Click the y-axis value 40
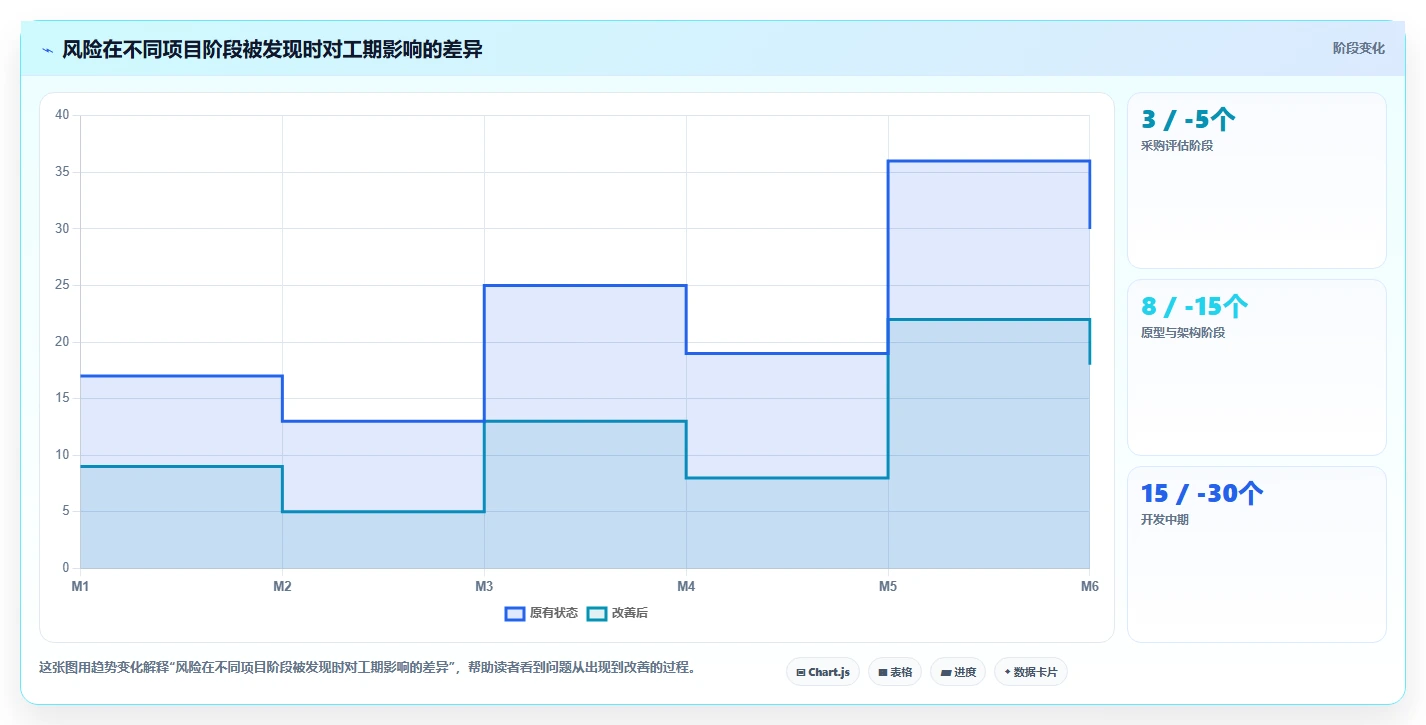The height and width of the screenshot is (725, 1426). [x=62, y=115]
